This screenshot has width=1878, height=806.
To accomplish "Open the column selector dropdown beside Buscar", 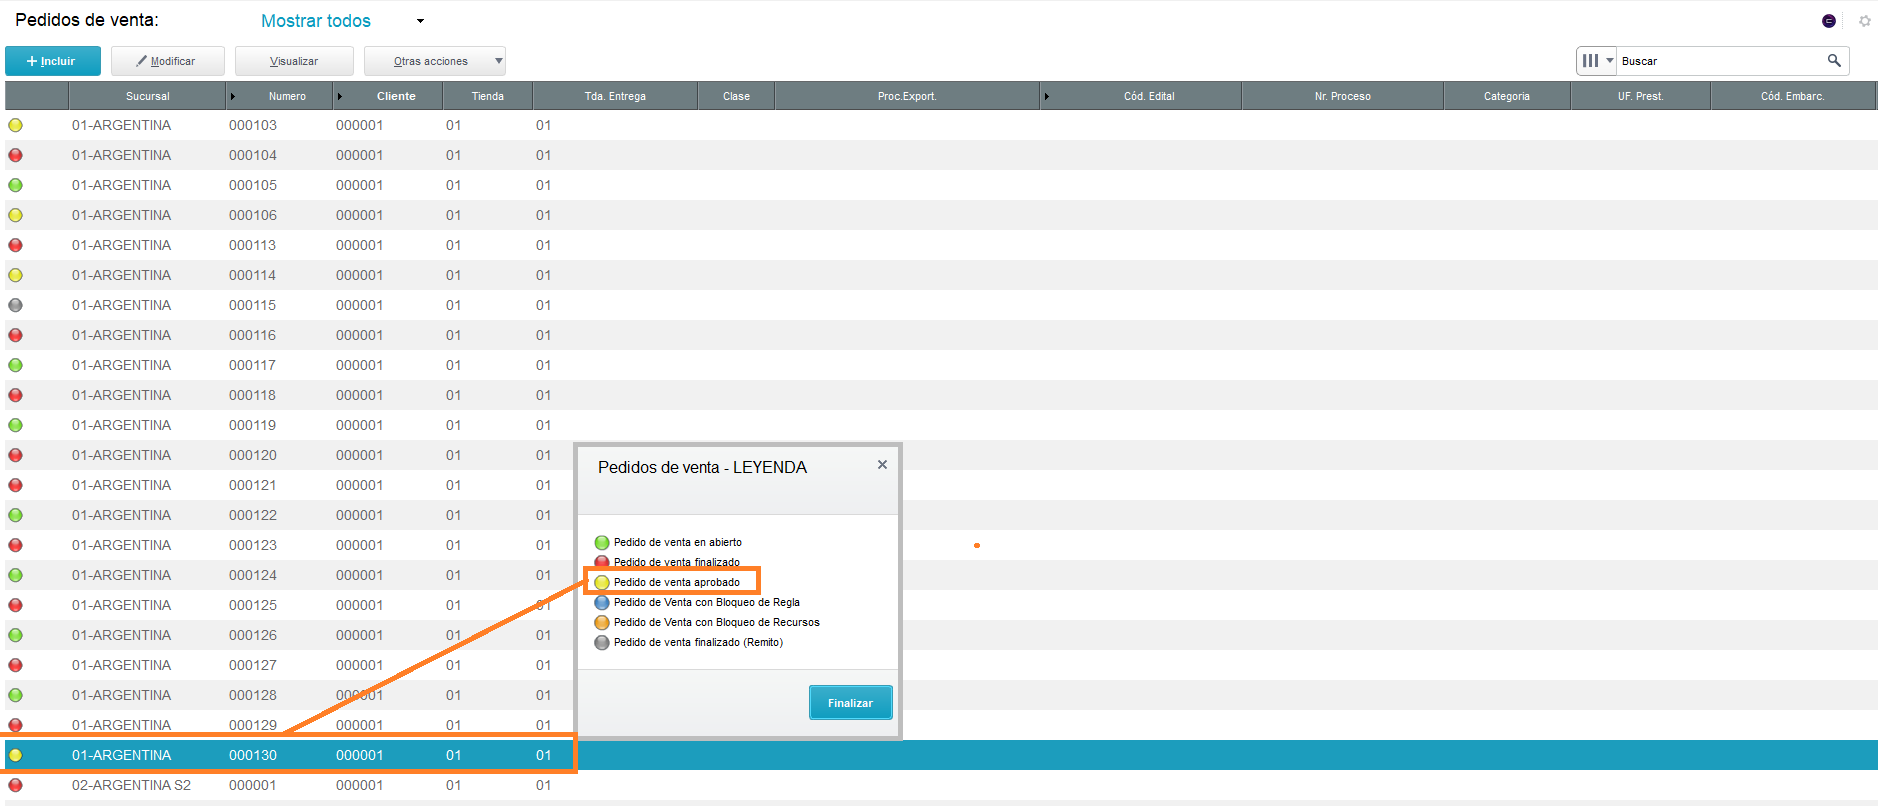I will tap(1596, 61).
